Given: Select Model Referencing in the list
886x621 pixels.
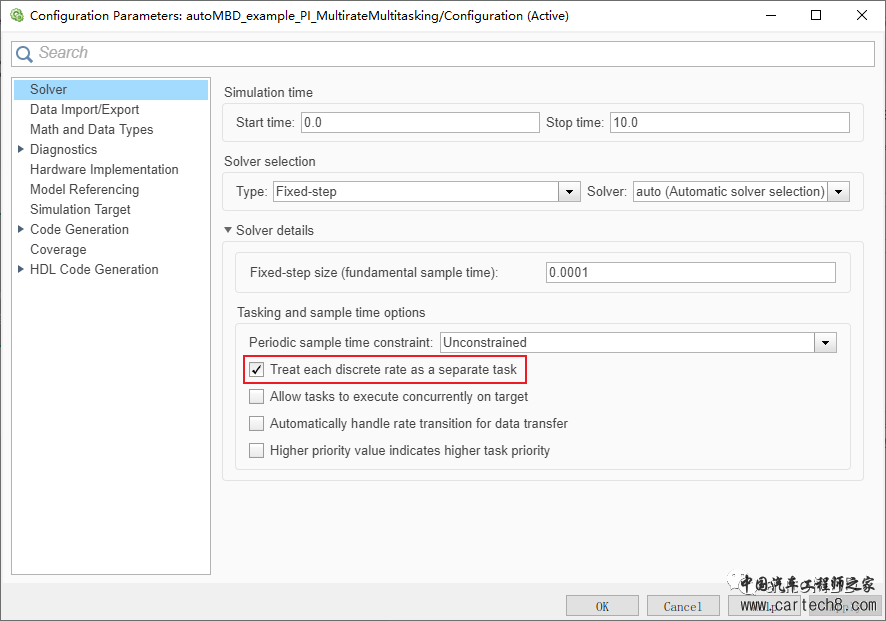Looking at the screenshot, I should pos(84,189).
